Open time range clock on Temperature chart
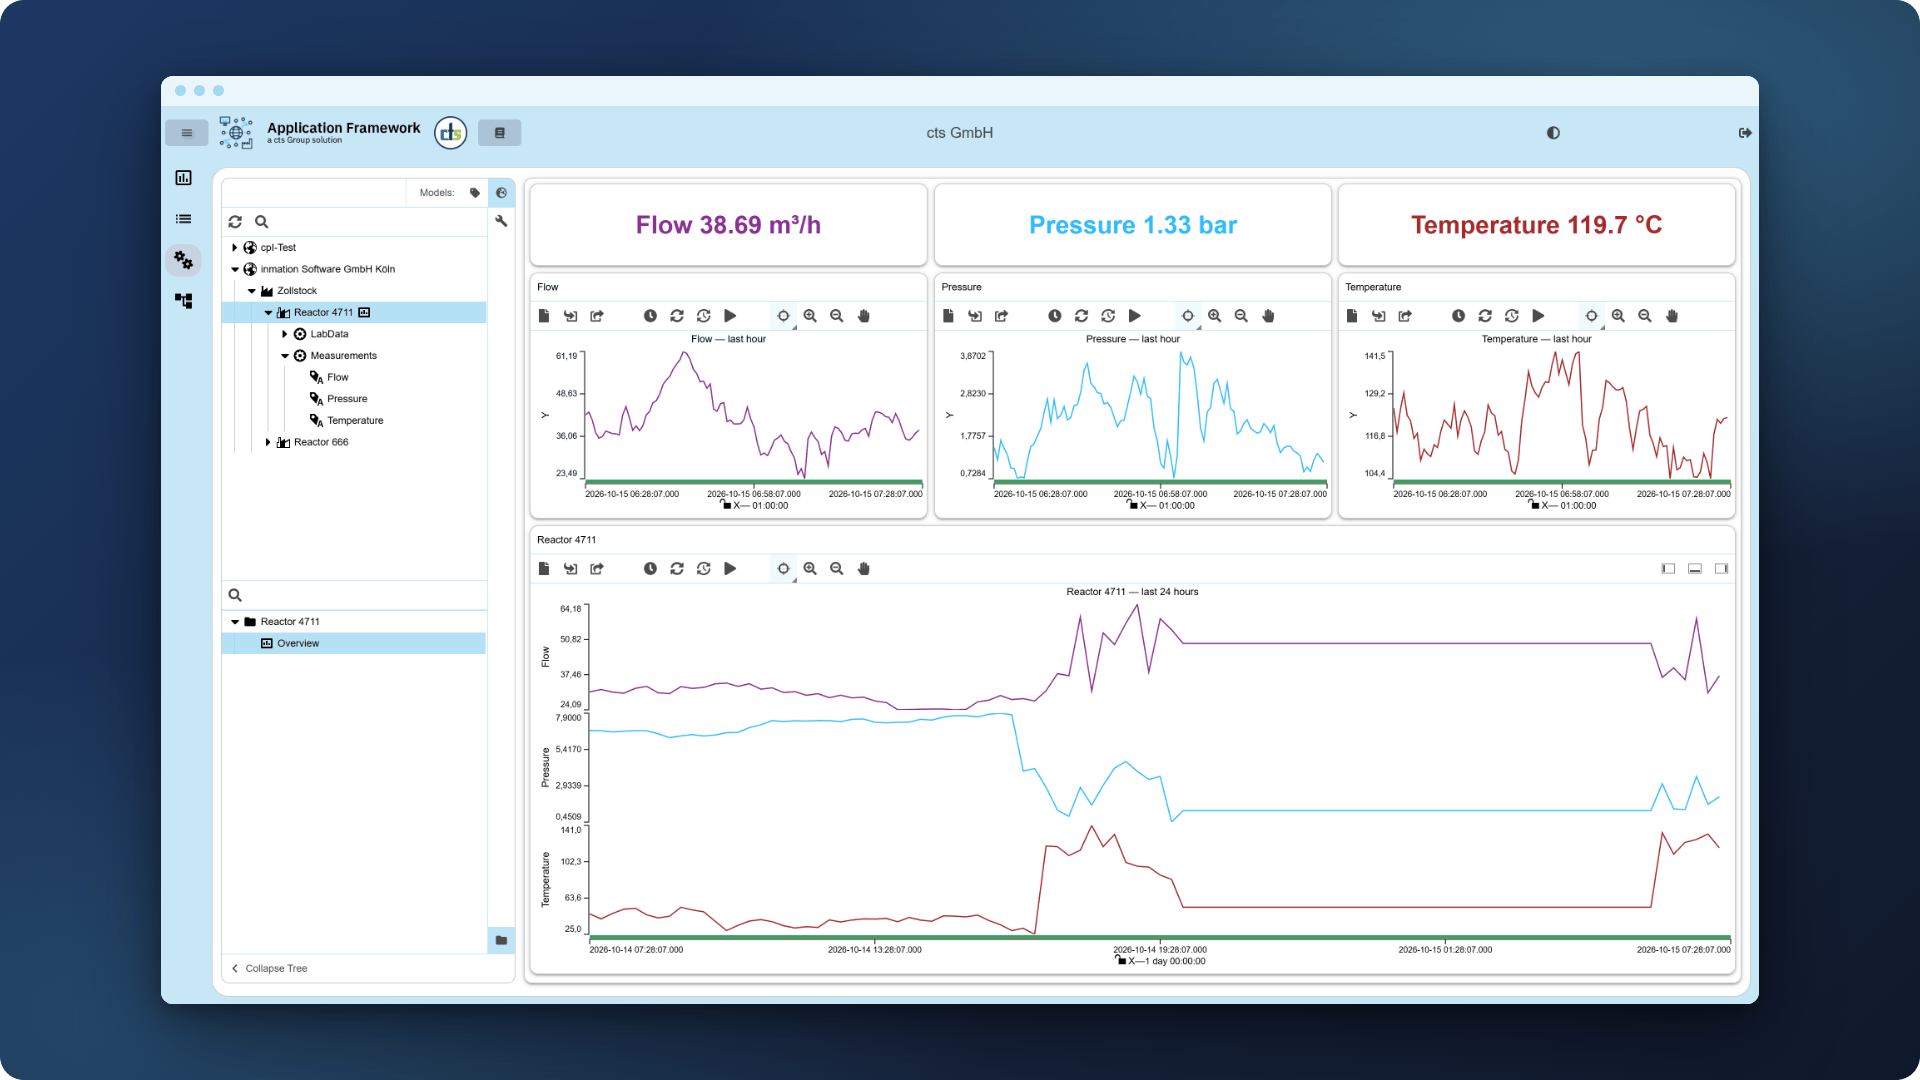The height and width of the screenshot is (1080, 1920). 1459,316
